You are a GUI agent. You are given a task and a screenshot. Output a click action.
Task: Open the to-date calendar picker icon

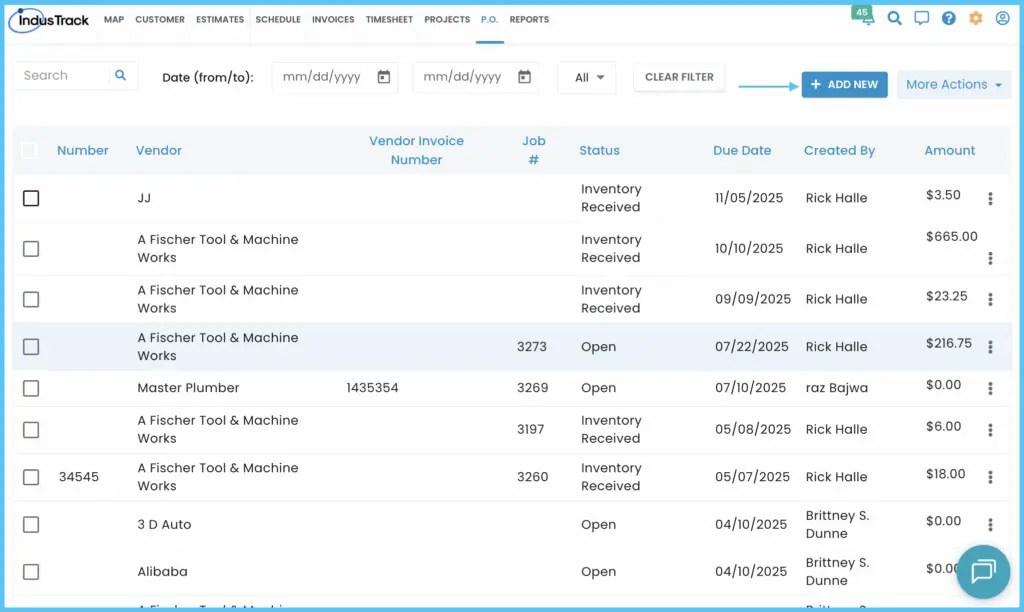(524, 77)
